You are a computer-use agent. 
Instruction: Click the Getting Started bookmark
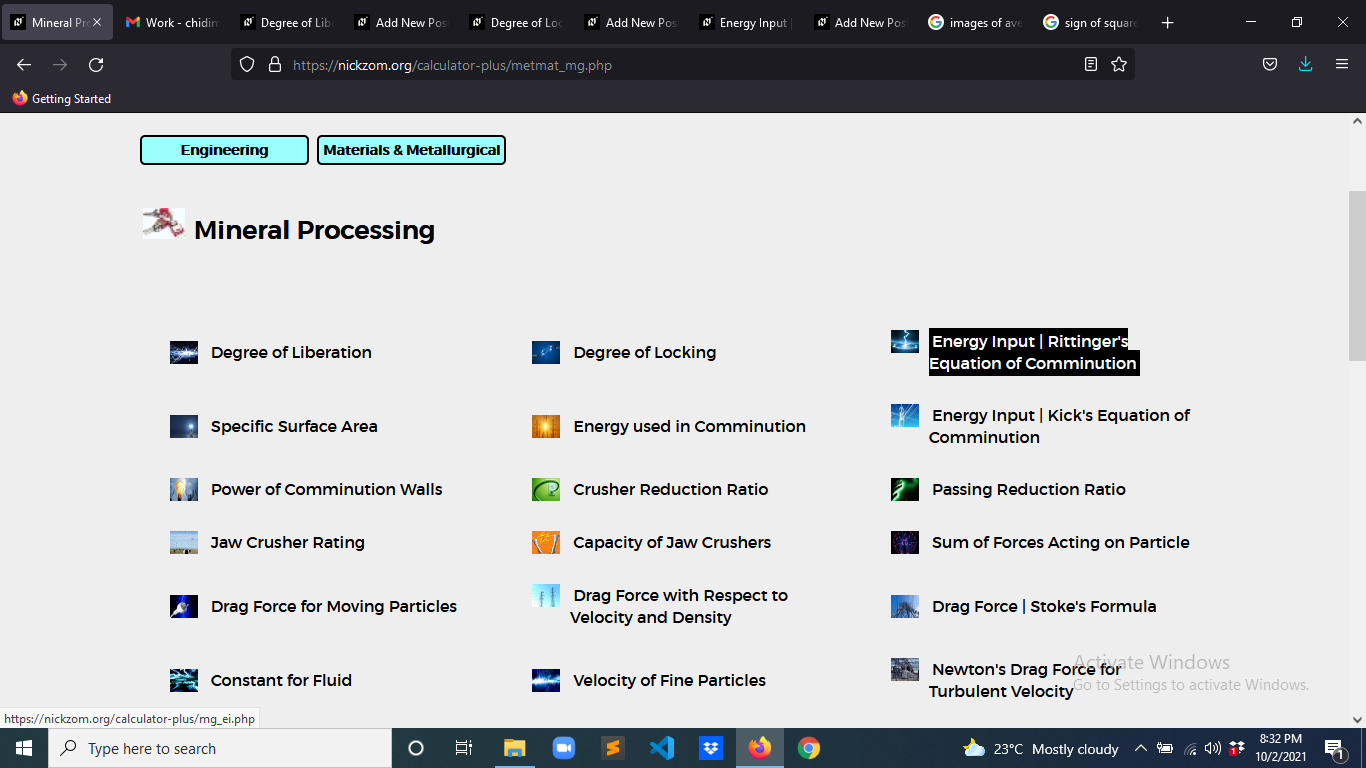(x=62, y=99)
